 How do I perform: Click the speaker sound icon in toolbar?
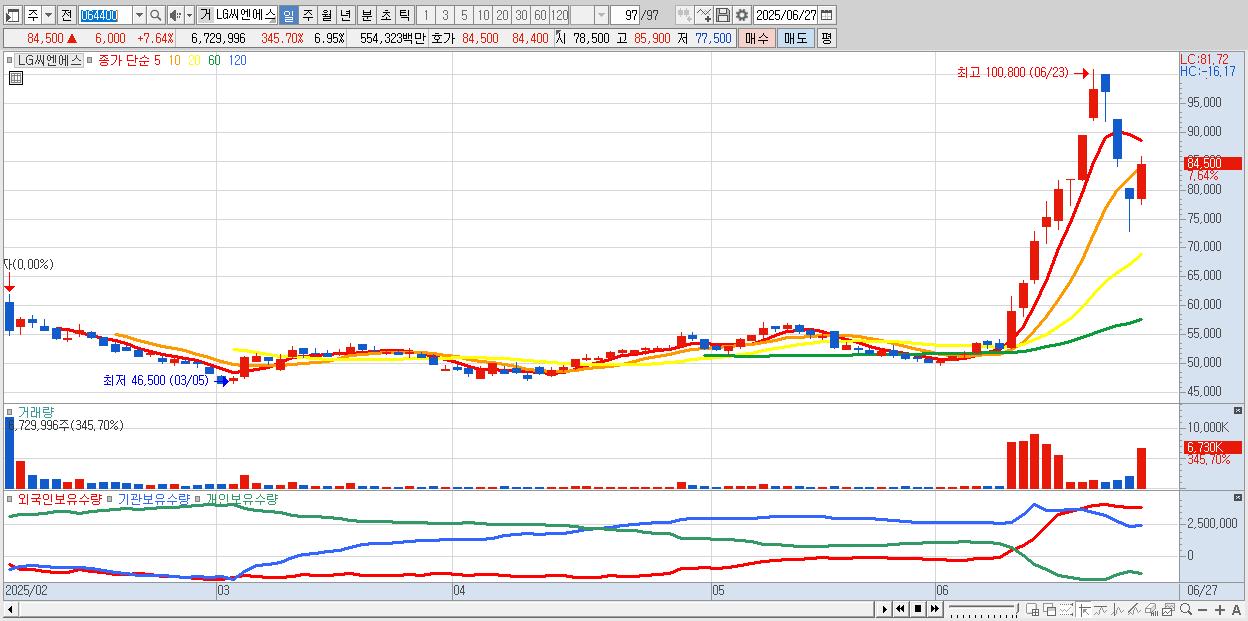174,15
